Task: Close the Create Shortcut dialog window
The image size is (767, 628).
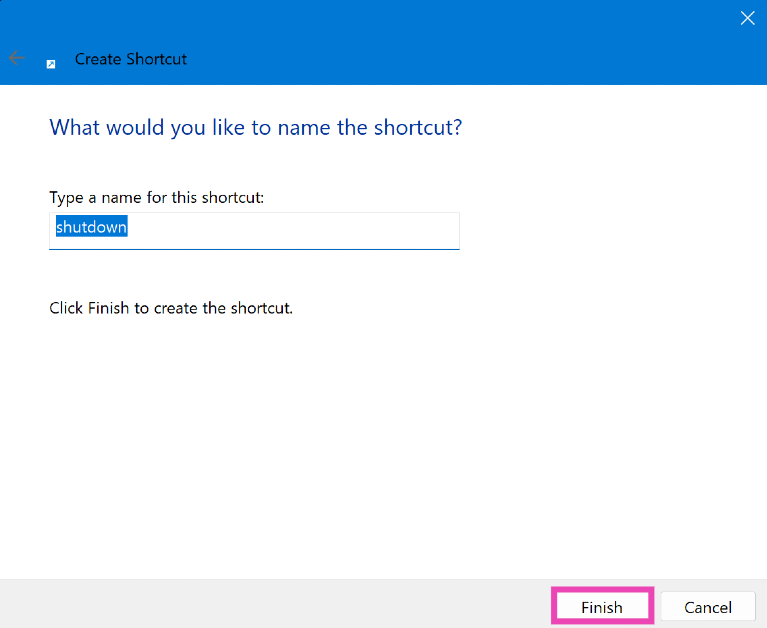Action: tap(747, 17)
